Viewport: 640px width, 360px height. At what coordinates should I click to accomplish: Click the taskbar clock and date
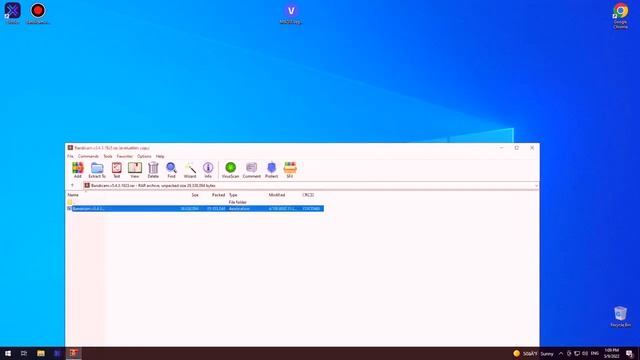pos(611,353)
